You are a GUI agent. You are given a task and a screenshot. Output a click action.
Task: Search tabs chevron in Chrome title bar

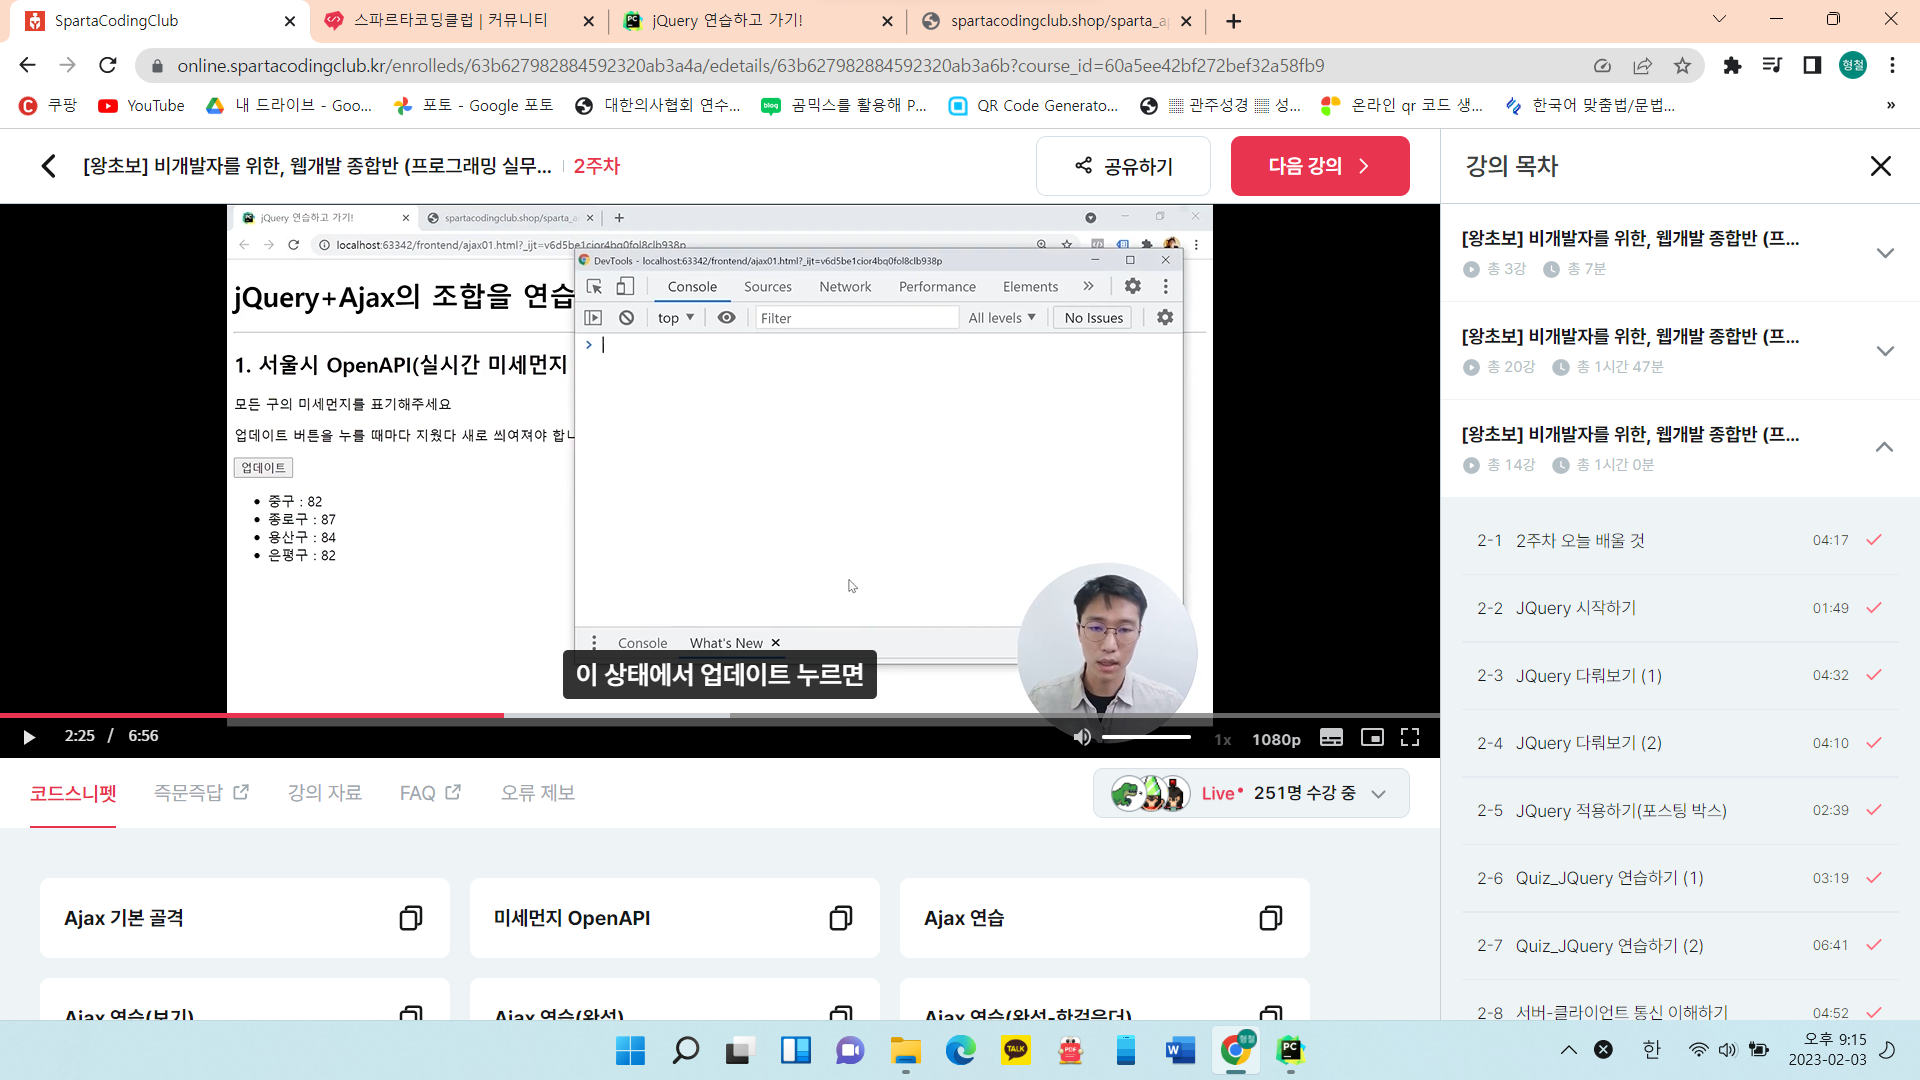tap(1719, 19)
